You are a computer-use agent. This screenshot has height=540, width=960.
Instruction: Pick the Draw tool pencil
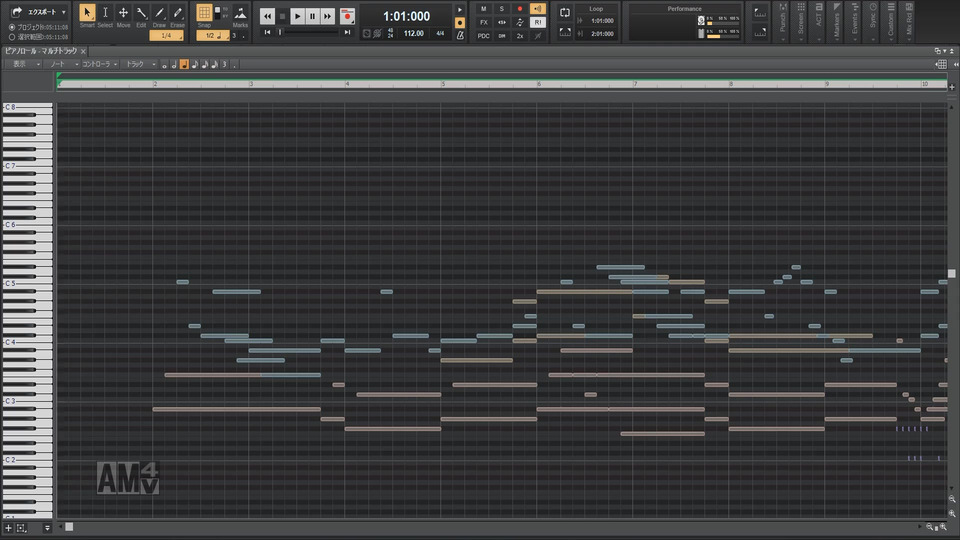pos(159,14)
